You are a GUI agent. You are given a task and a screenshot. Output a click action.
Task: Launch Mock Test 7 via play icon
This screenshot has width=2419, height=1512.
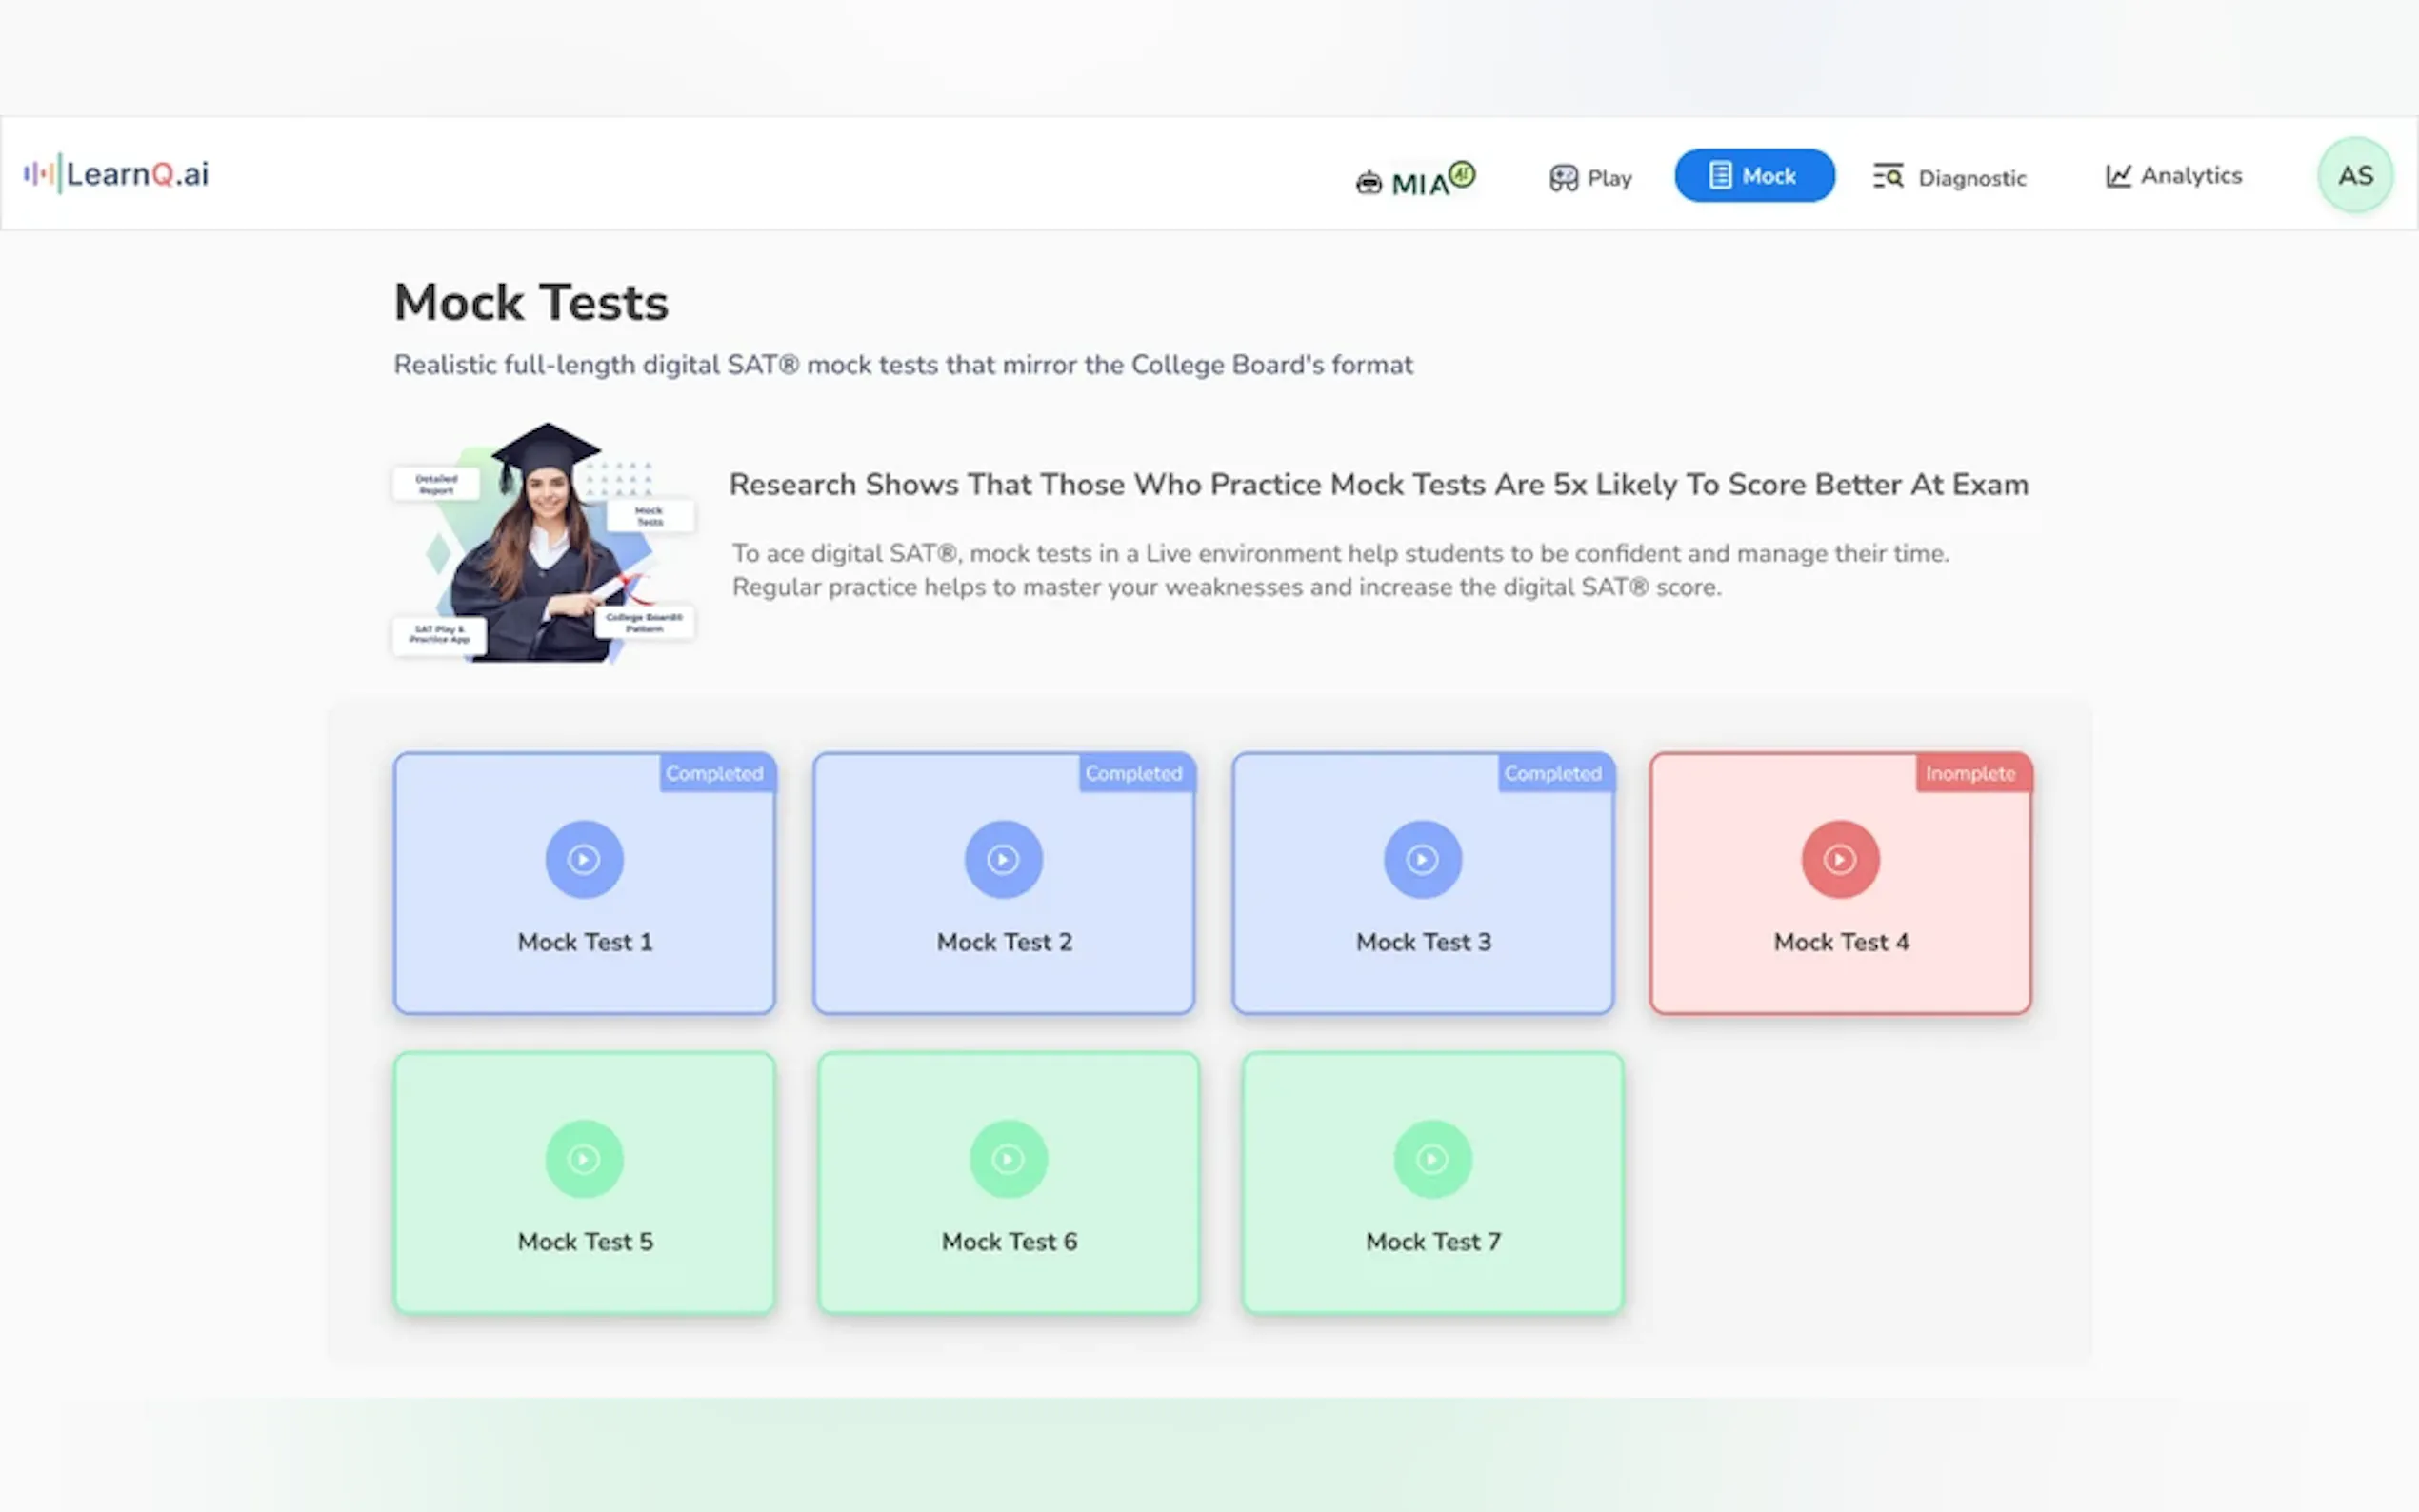coord(1432,1159)
